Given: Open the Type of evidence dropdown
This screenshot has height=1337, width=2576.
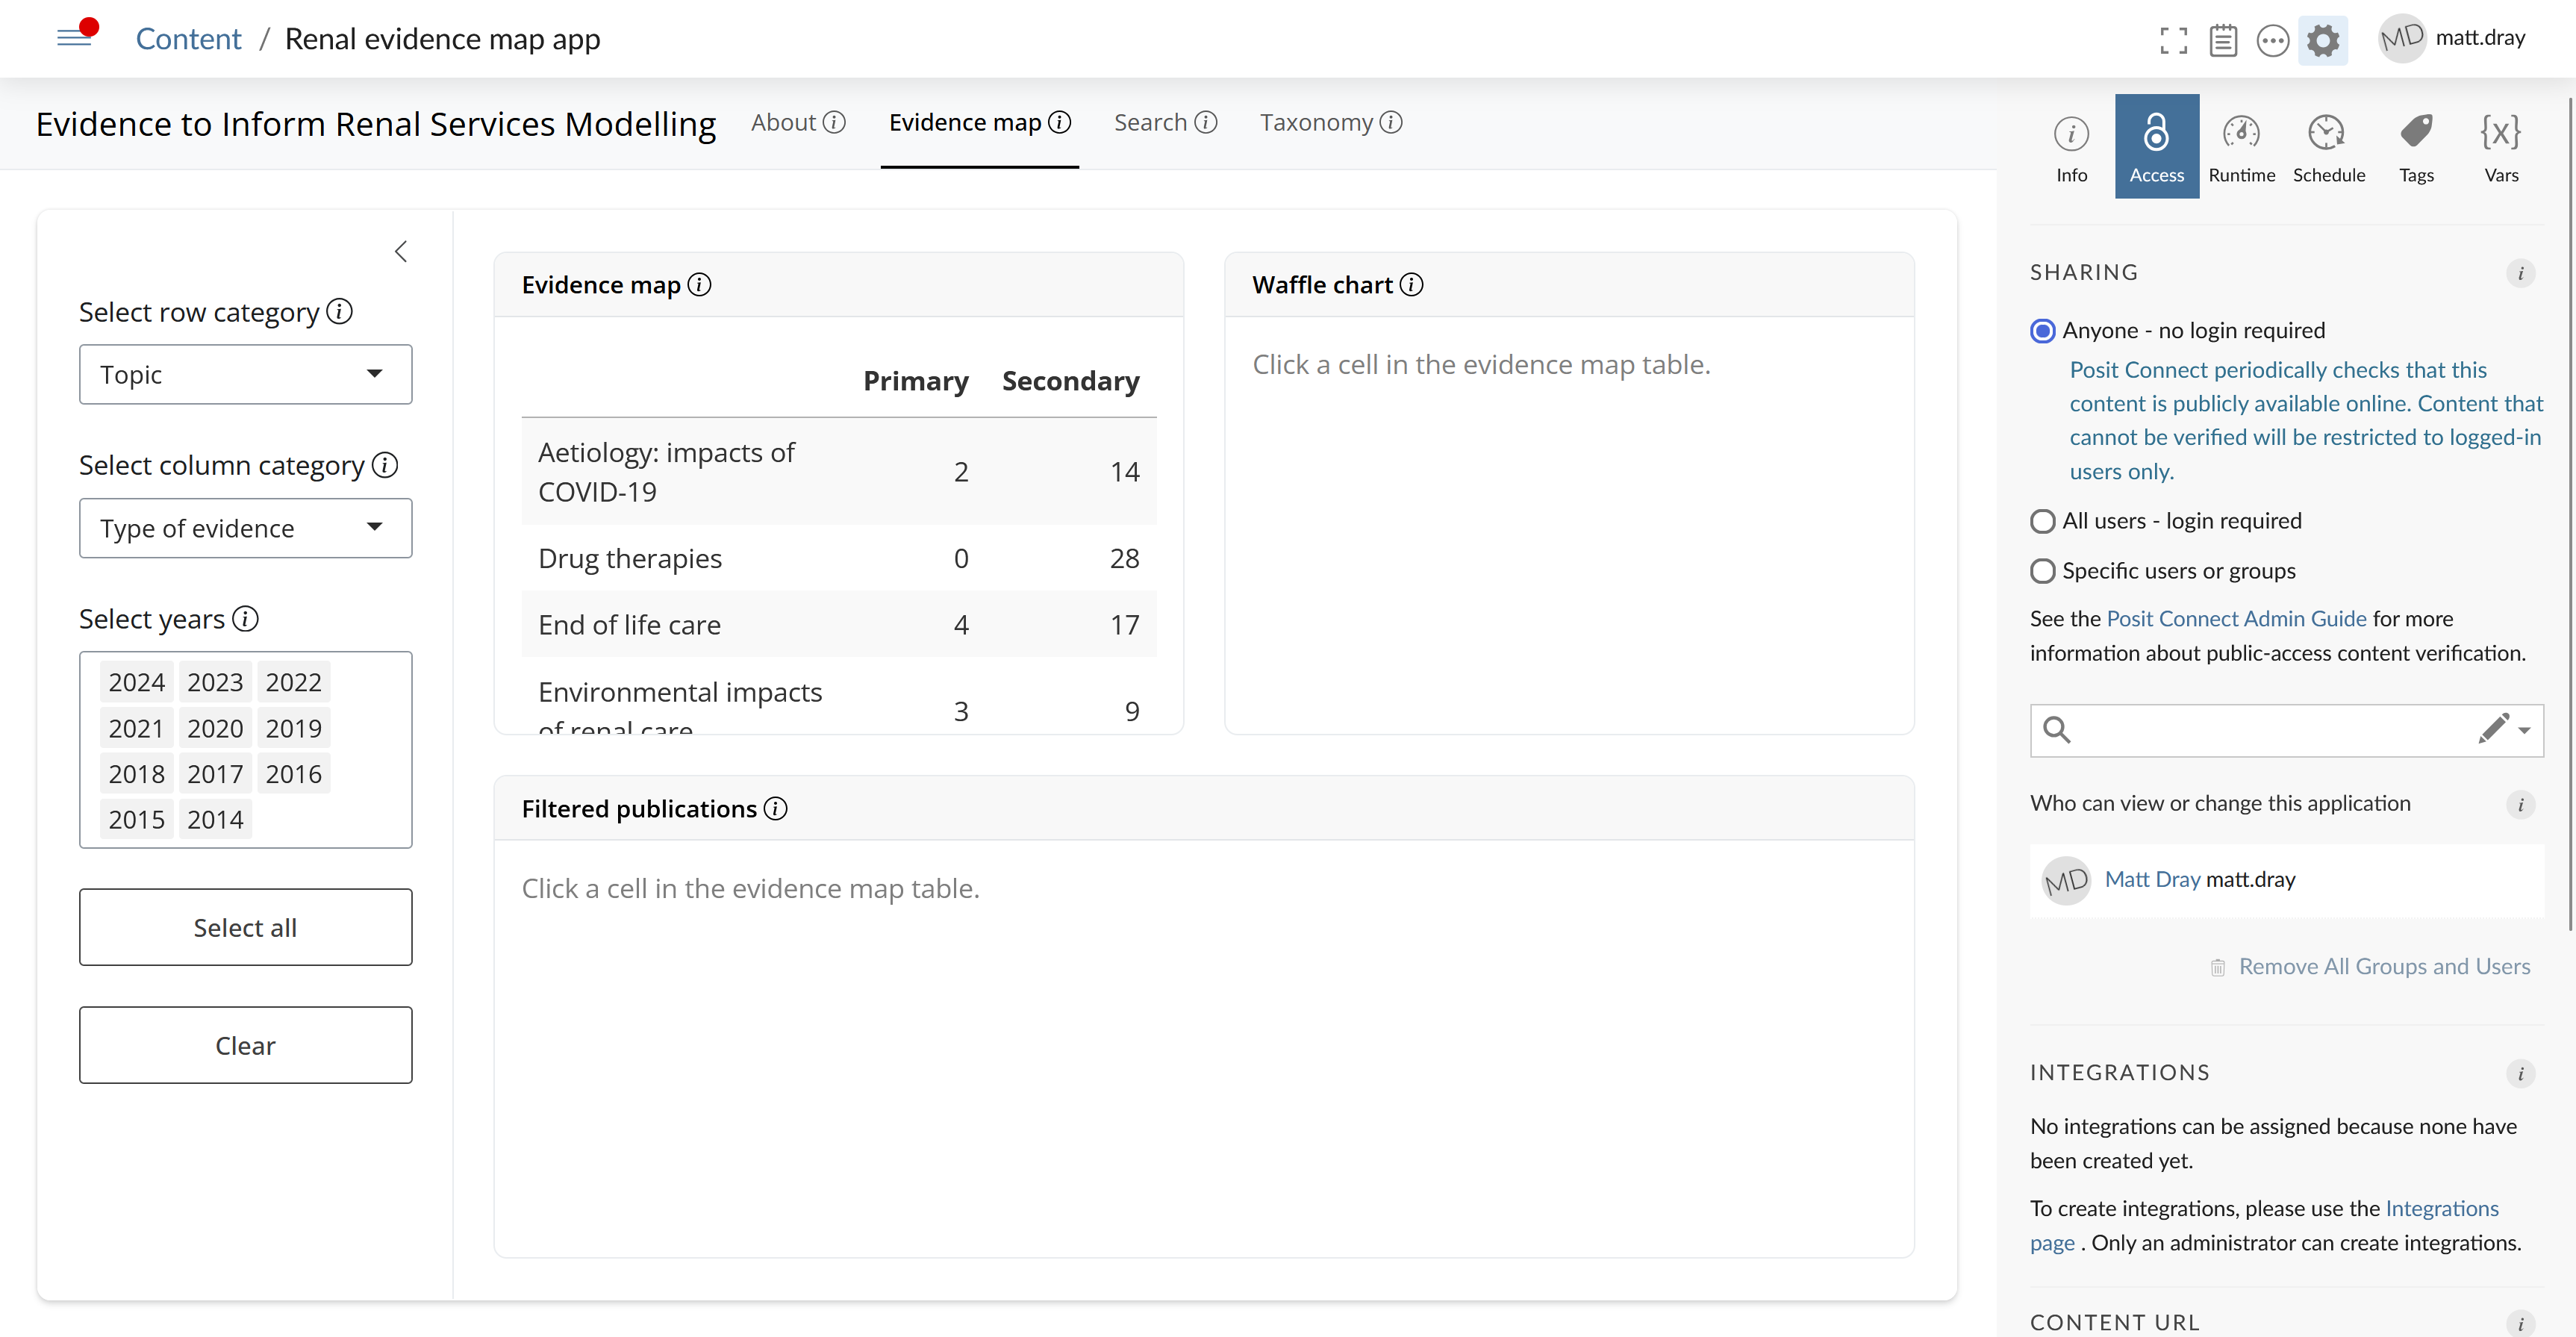Looking at the screenshot, I should pos(245,528).
